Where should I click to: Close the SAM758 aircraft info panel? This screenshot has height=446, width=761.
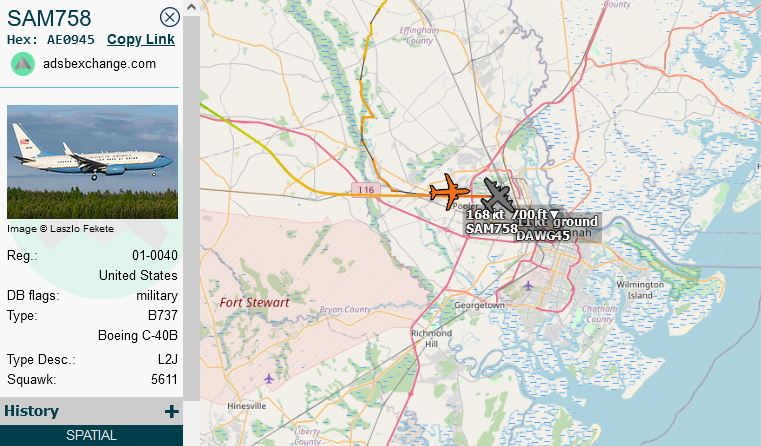pyautogui.click(x=170, y=17)
